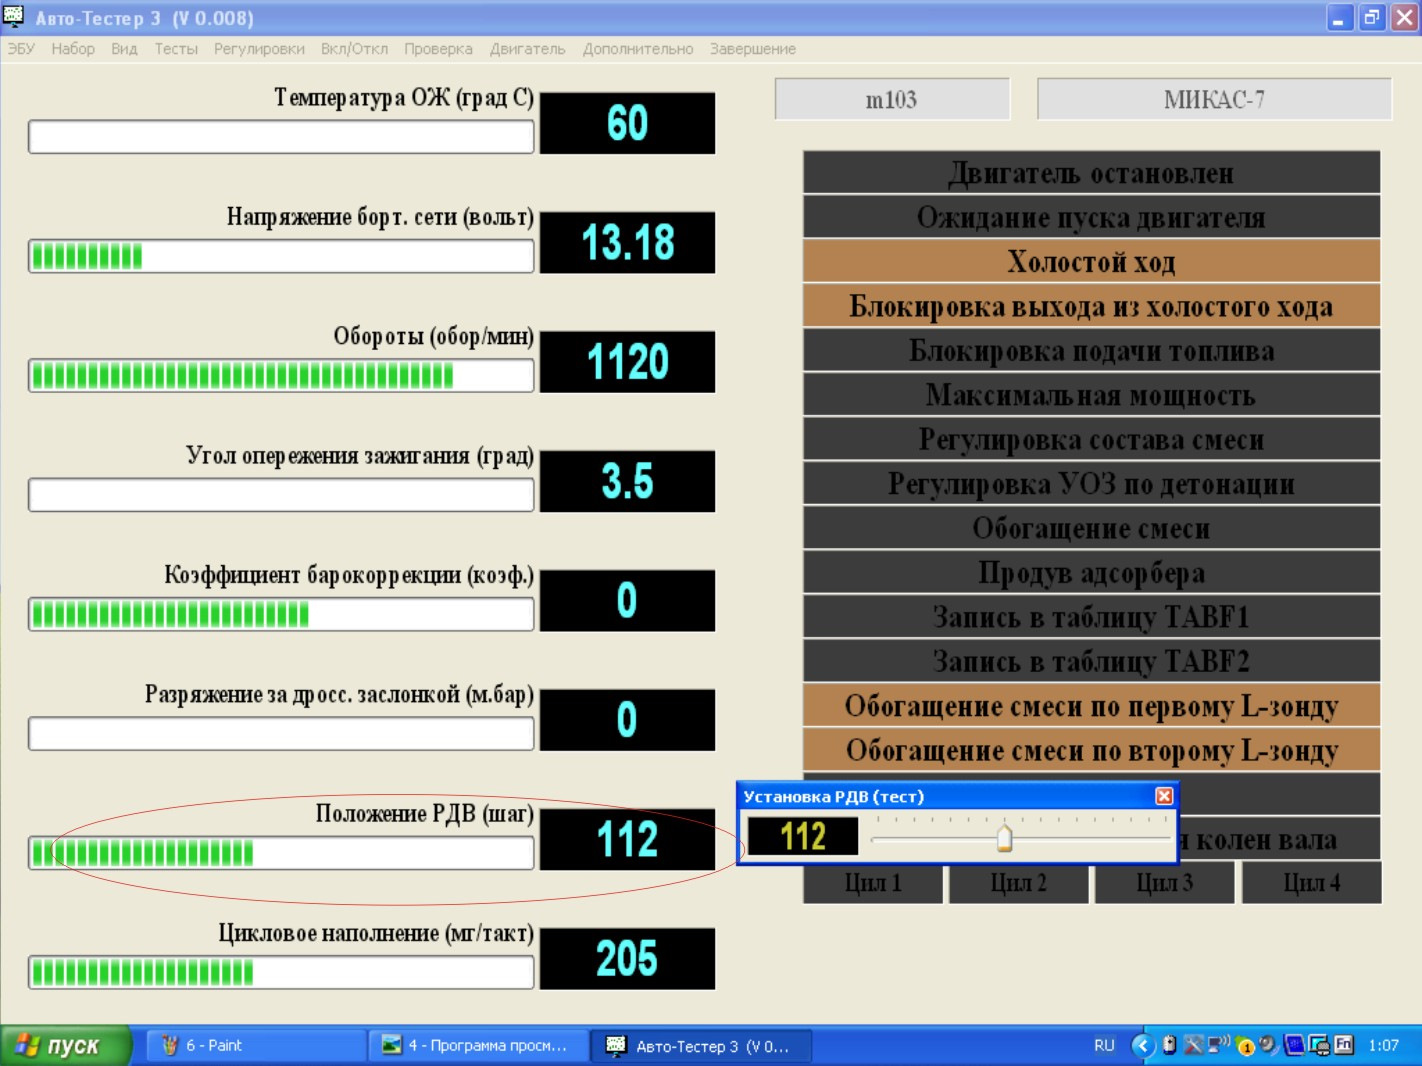Click the МИКАС-7 controller button
1422x1066 pixels.
point(1214,99)
